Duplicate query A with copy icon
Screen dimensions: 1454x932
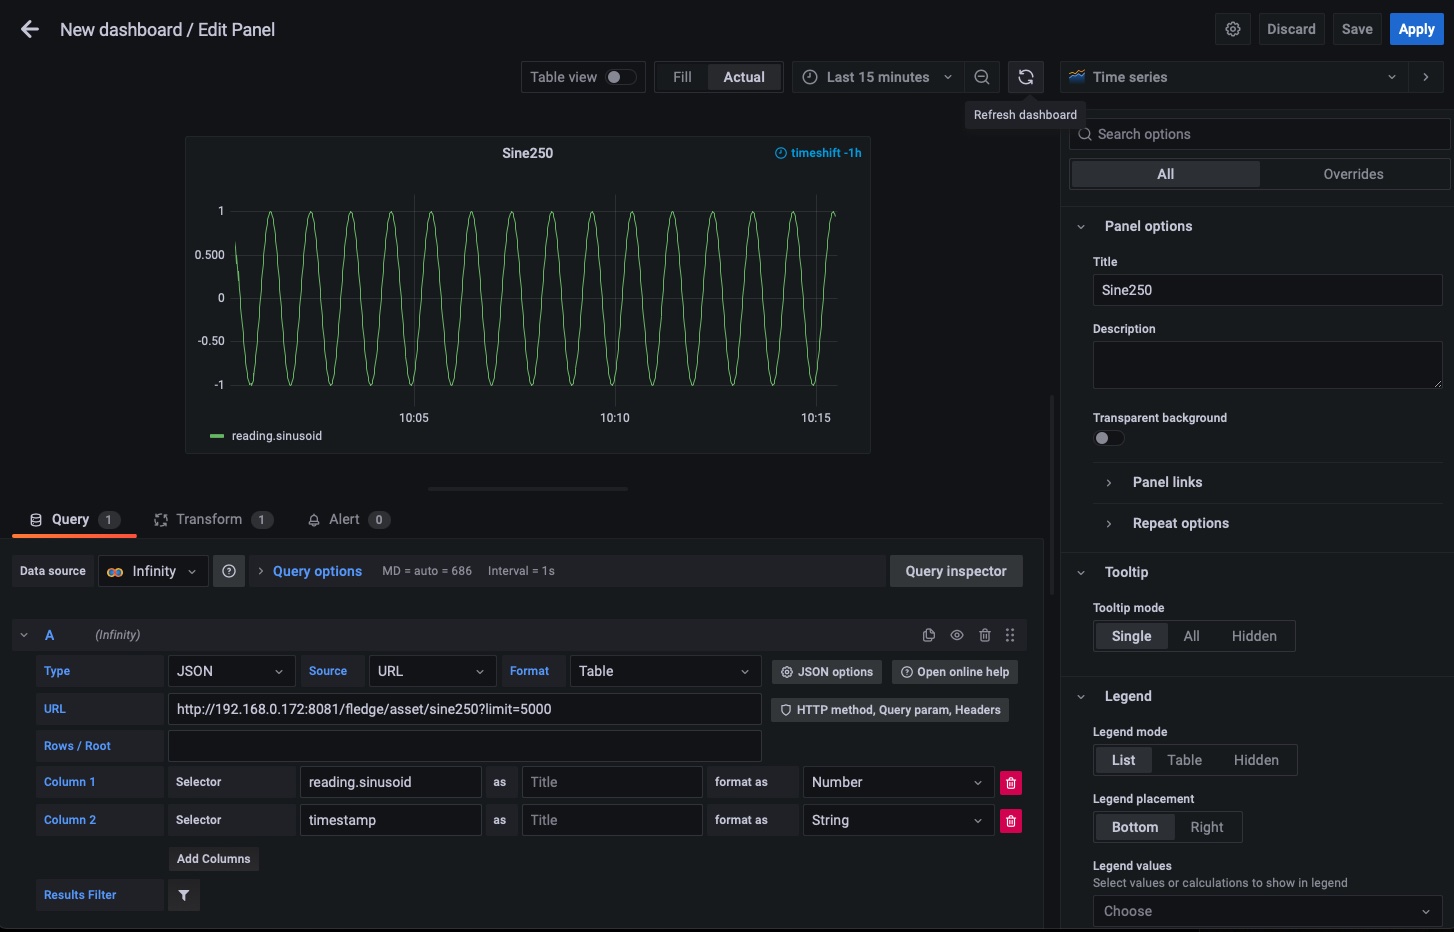pos(929,635)
